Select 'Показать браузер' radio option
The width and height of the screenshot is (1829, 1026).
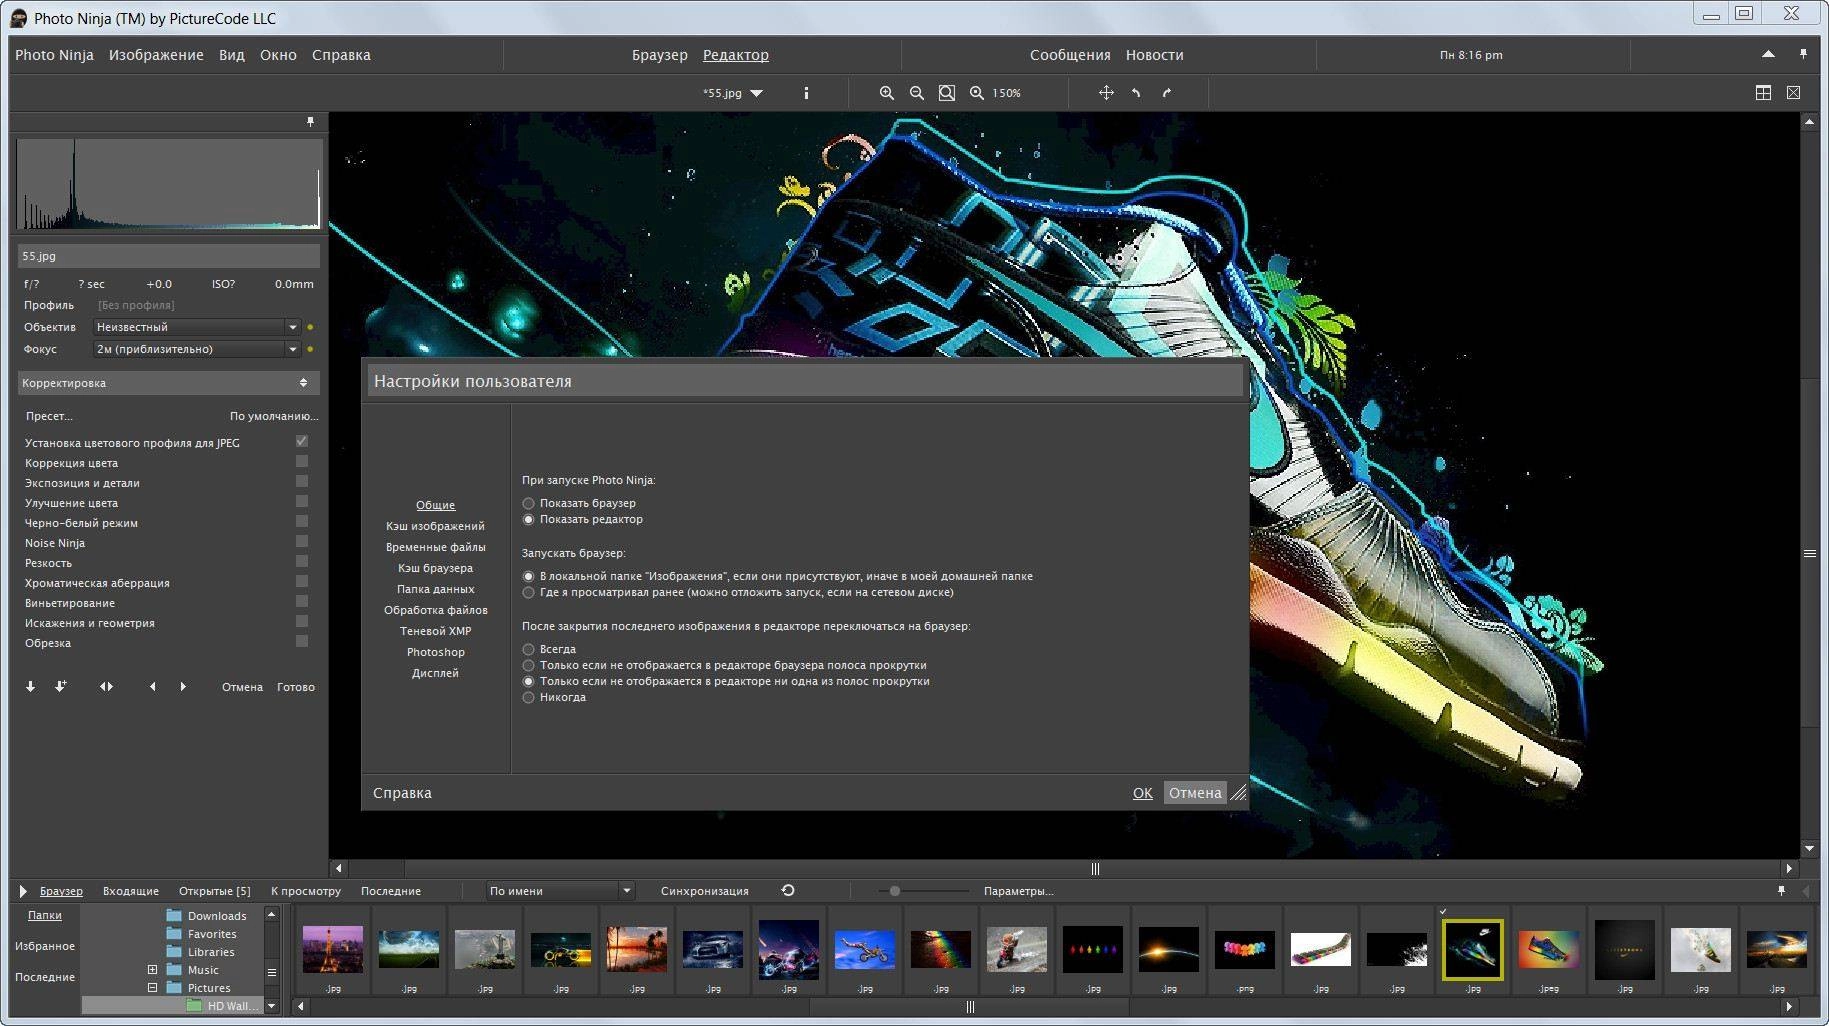pos(528,503)
